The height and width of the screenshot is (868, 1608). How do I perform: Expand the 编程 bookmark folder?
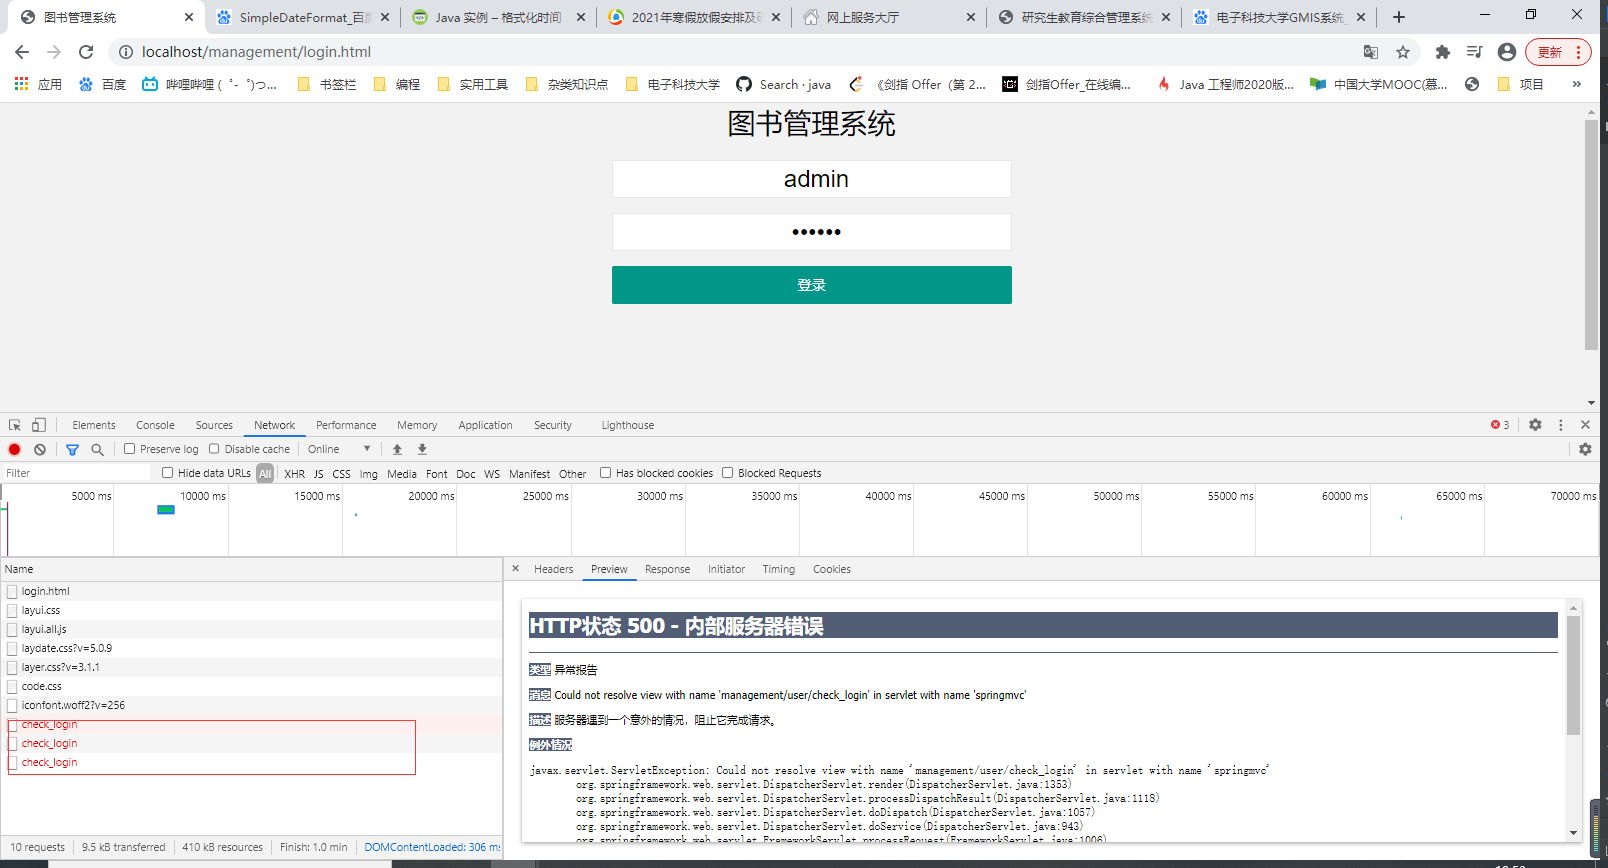tap(397, 84)
